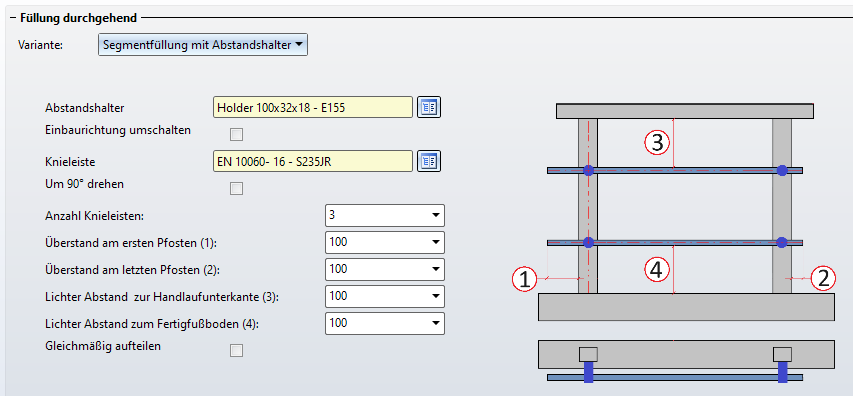The height and width of the screenshot is (396, 853).
Task: Click circled marker 2 in the diagram
Action: click(823, 279)
